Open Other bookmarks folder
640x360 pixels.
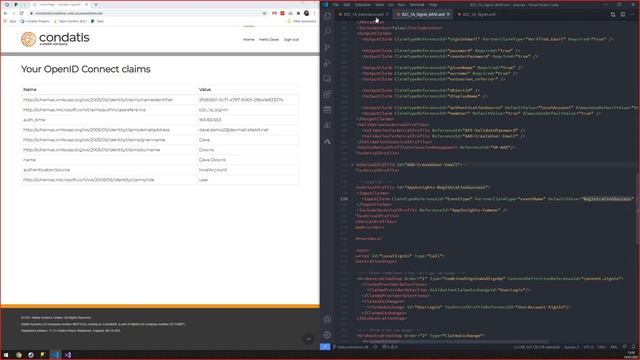(x=302, y=21)
